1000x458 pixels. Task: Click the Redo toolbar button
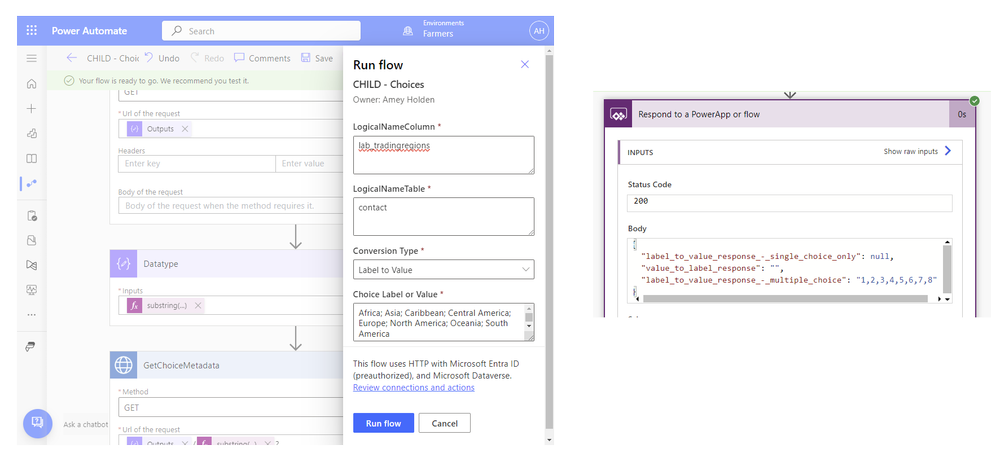pos(207,58)
